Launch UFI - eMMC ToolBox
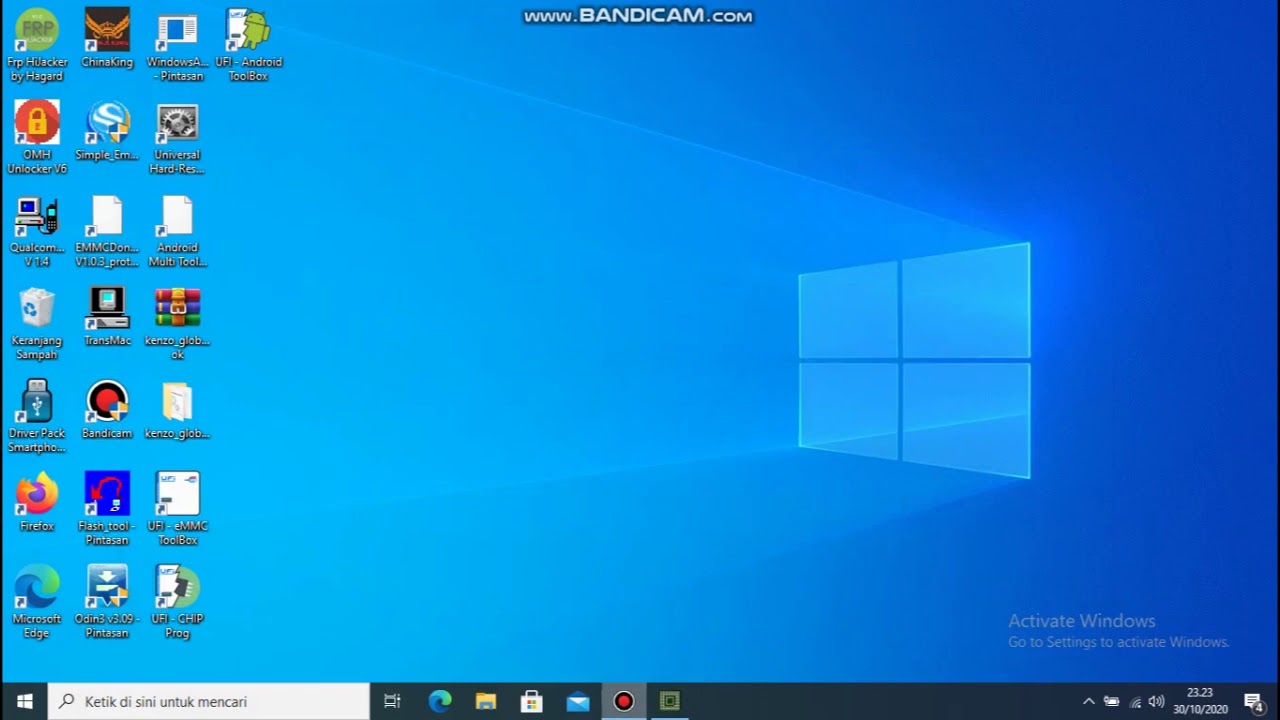 click(x=177, y=509)
